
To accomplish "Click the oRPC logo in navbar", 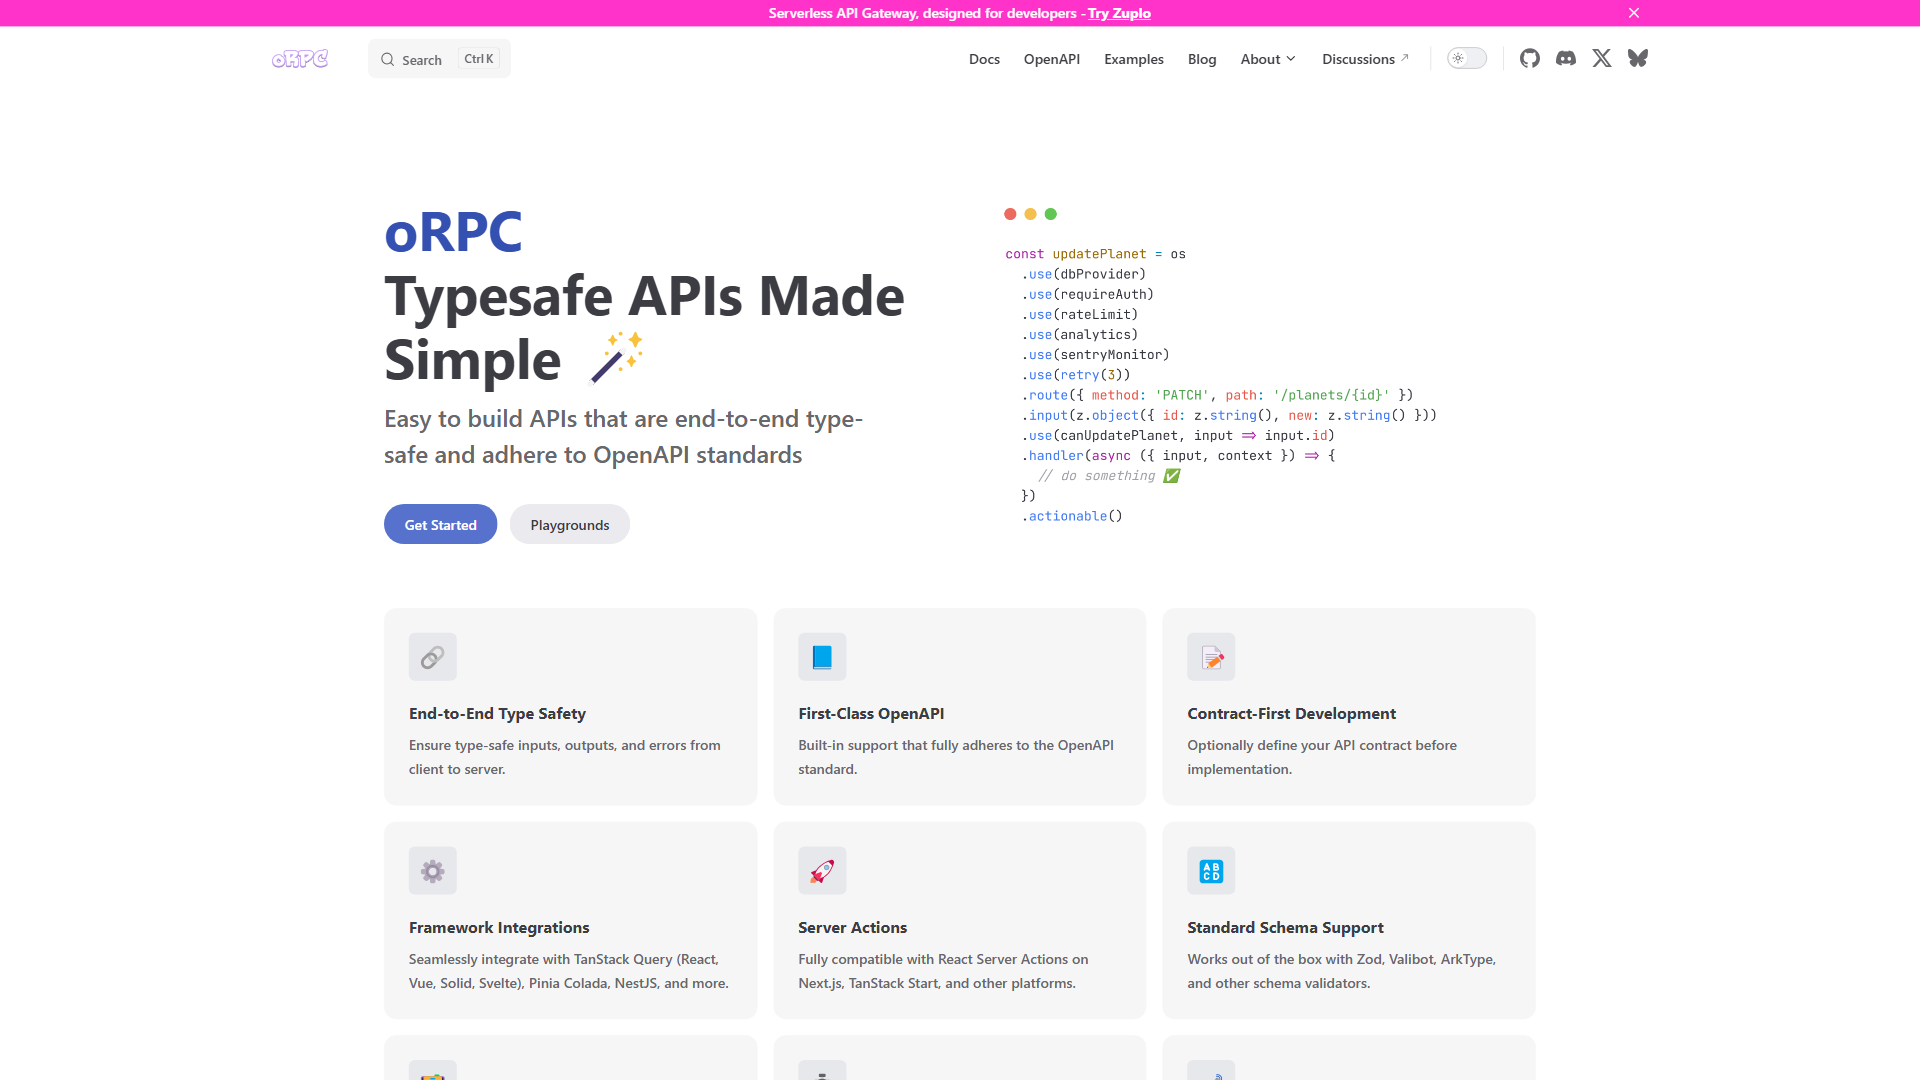I will coord(300,59).
